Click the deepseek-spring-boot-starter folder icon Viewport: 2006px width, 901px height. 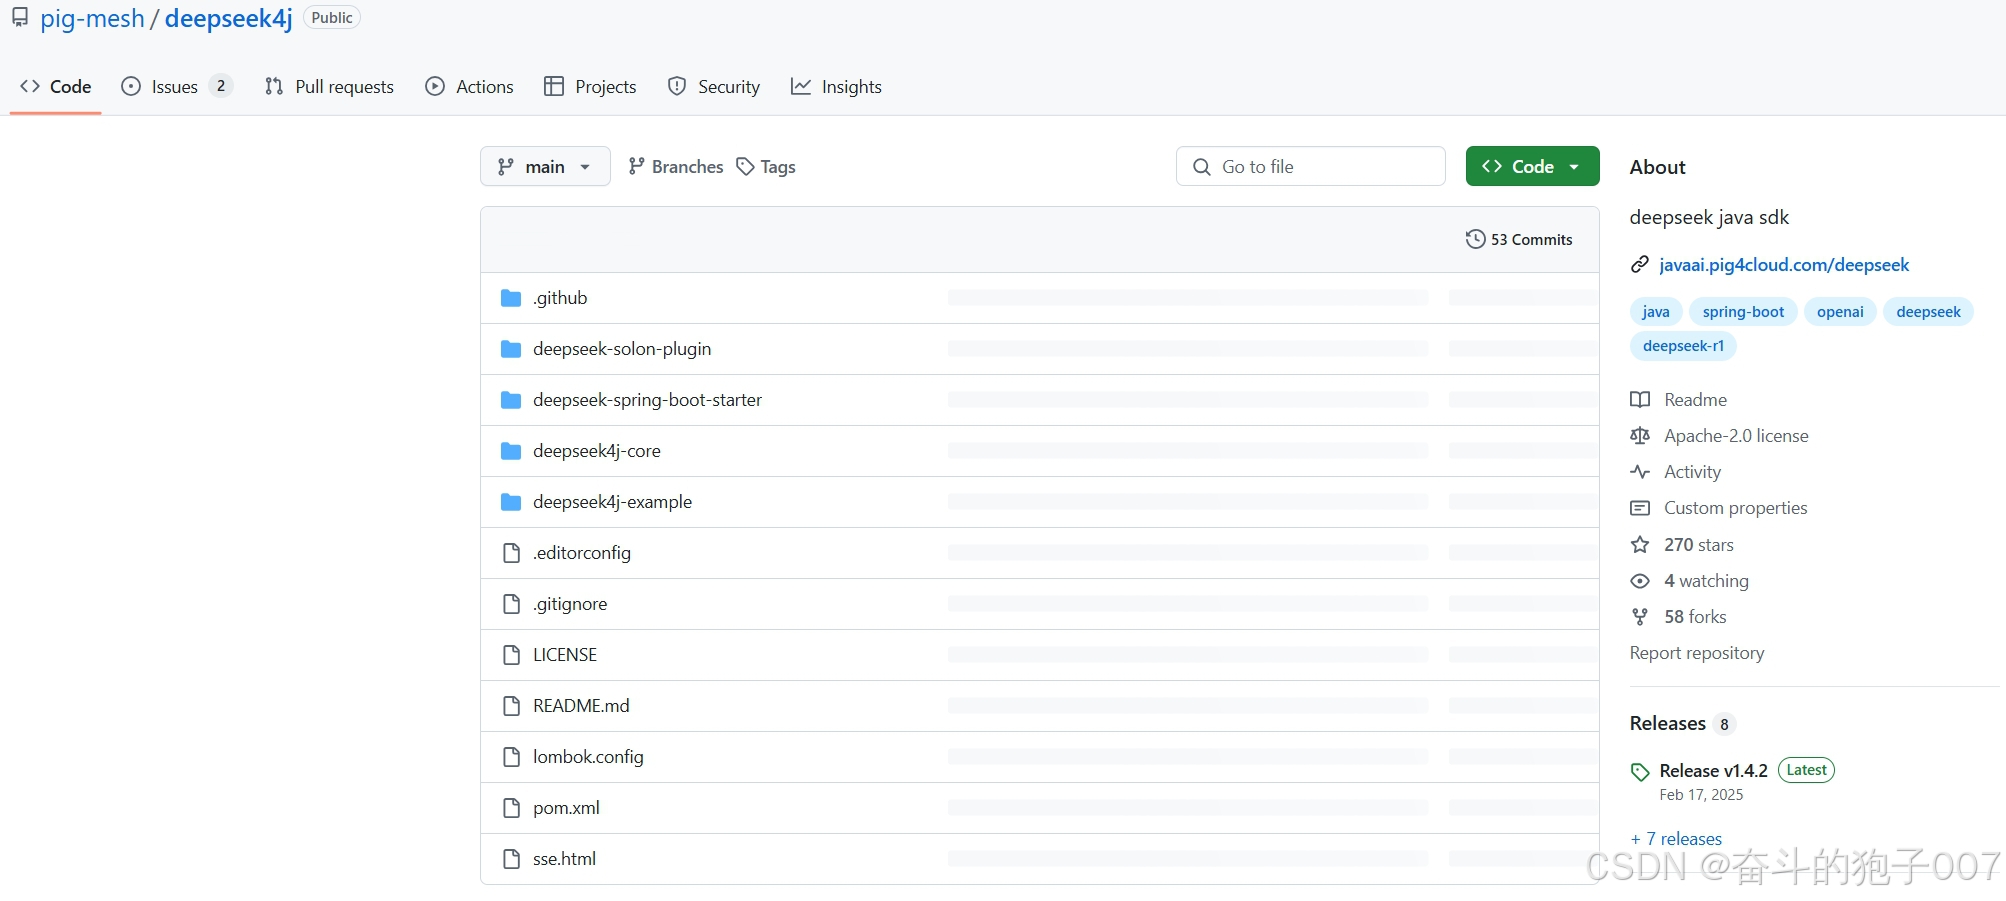pos(511,400)
